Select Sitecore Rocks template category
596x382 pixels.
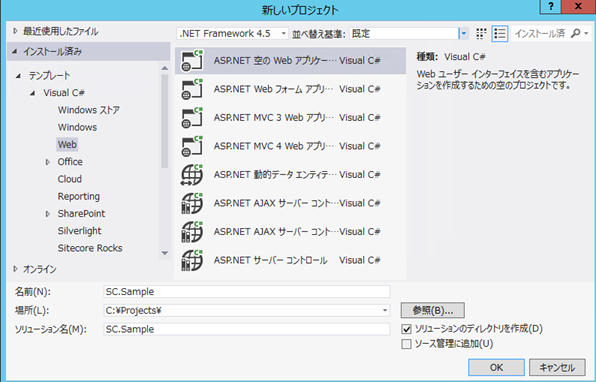[90, 248]
